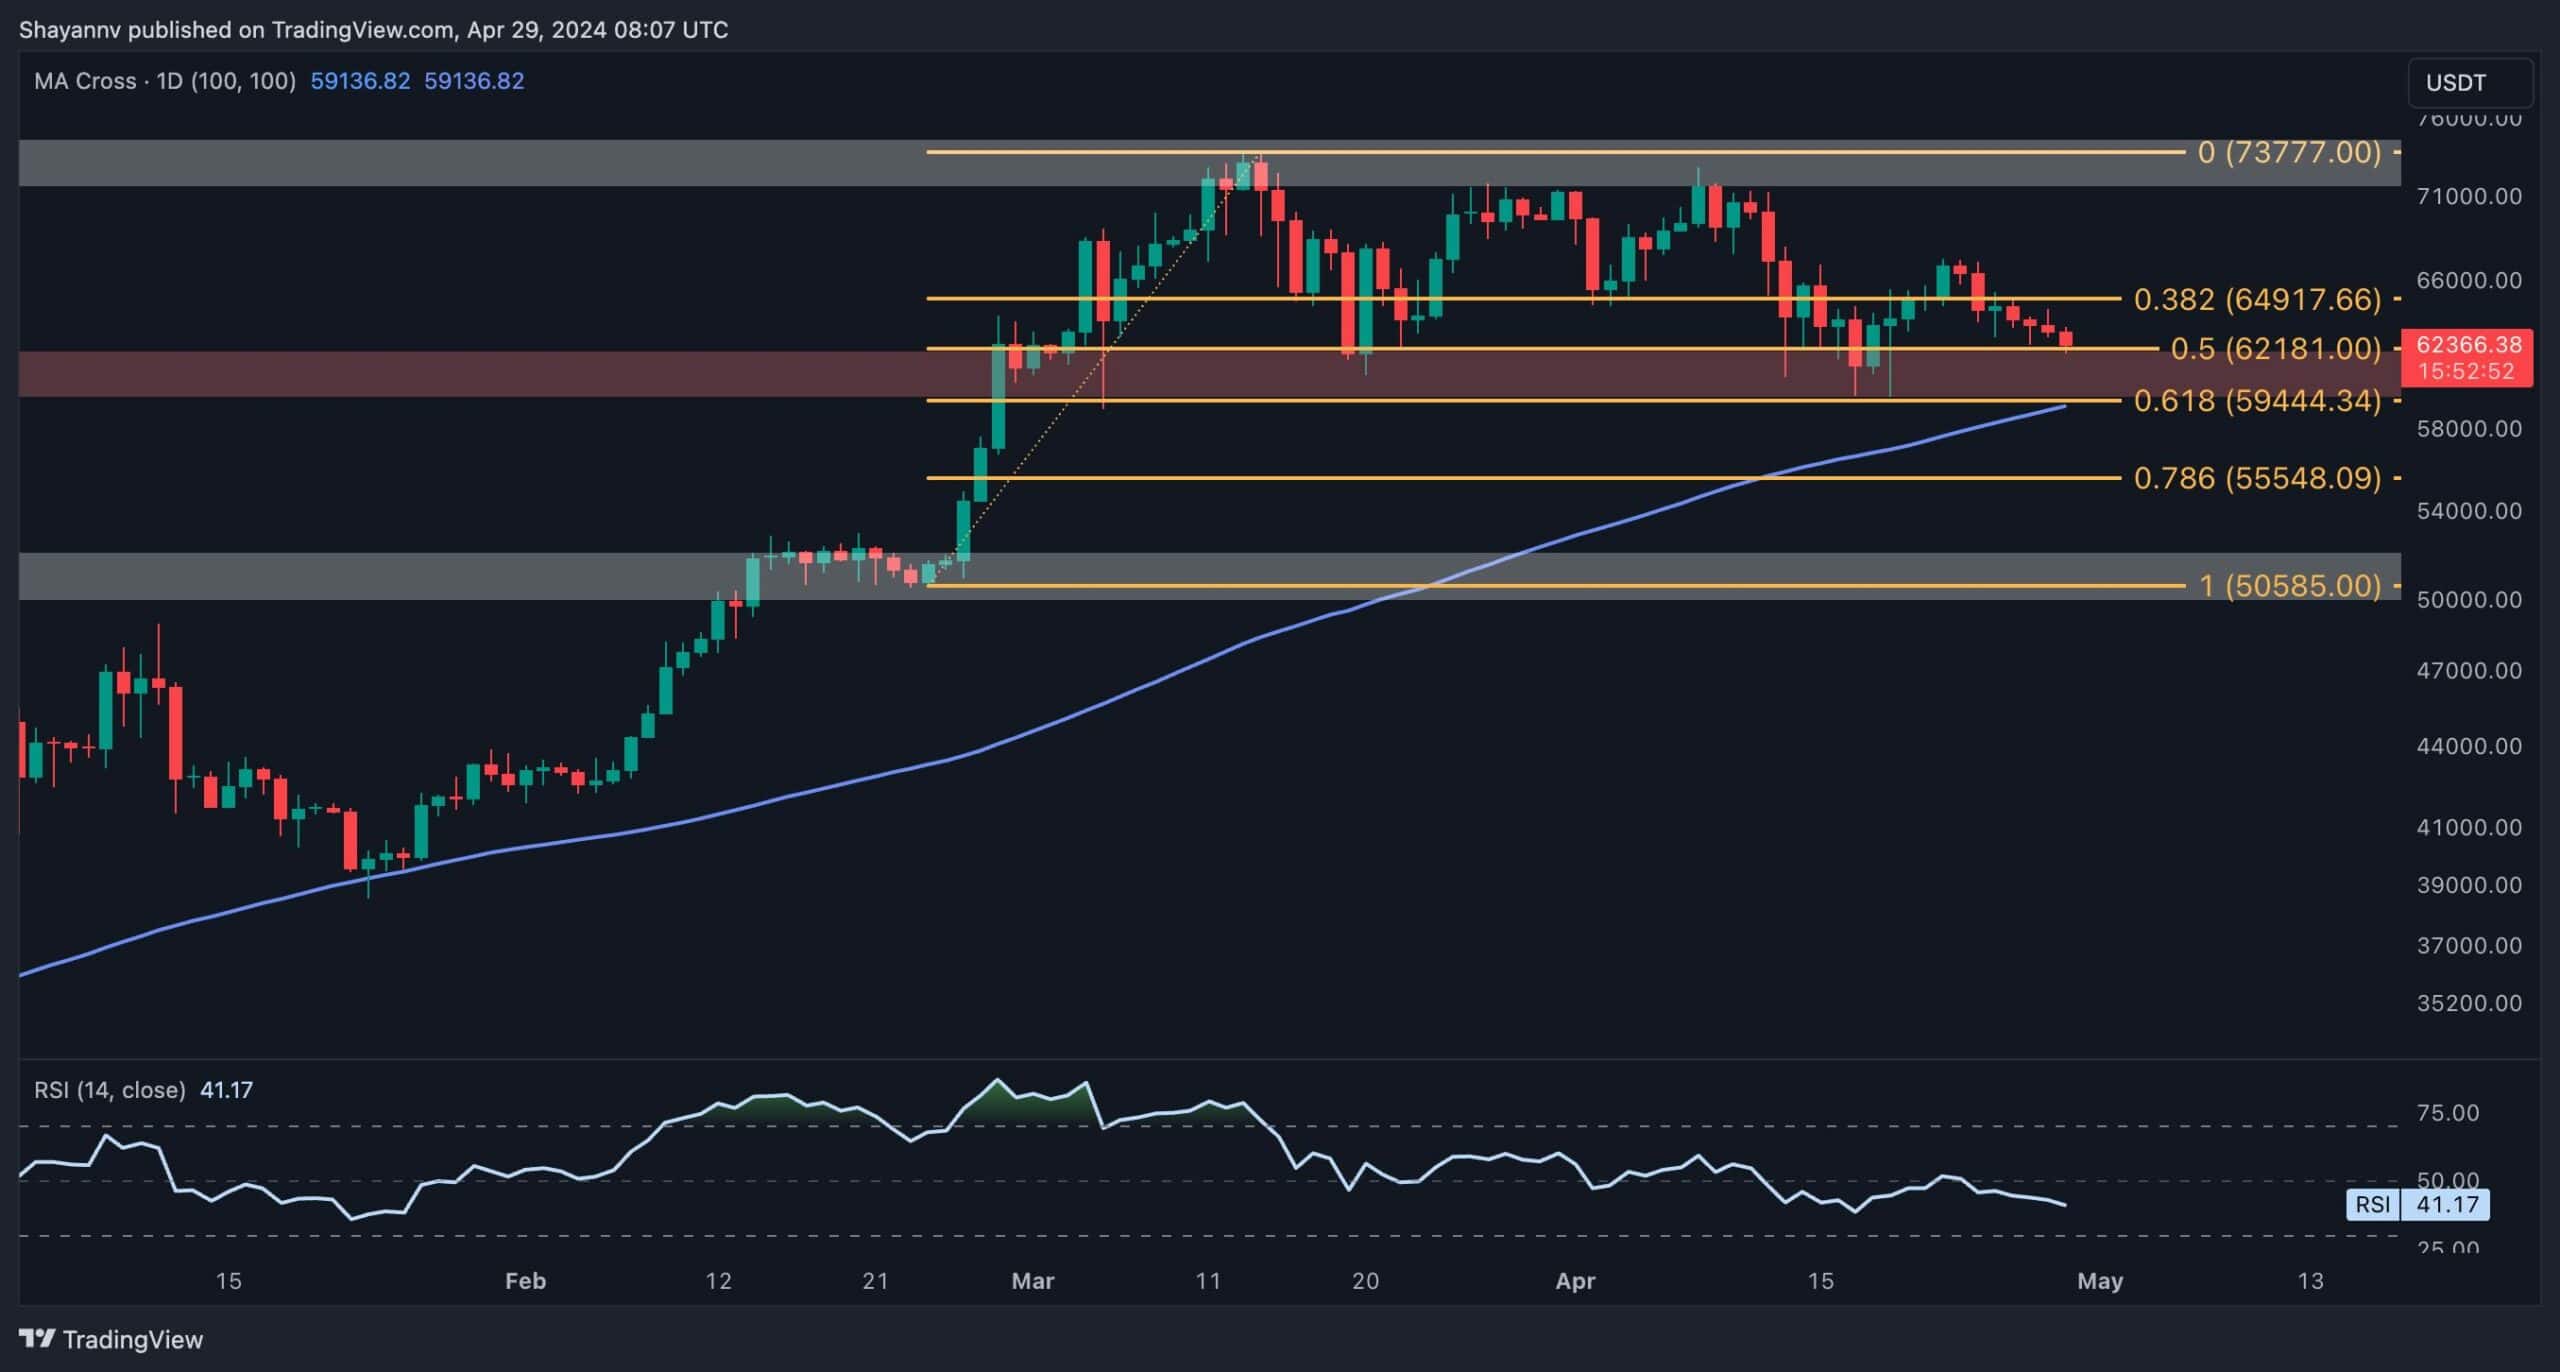Open the USDT currency selector
Image resolution: width=2560 pixels, height=1372 pixels.
[2469, 83]
